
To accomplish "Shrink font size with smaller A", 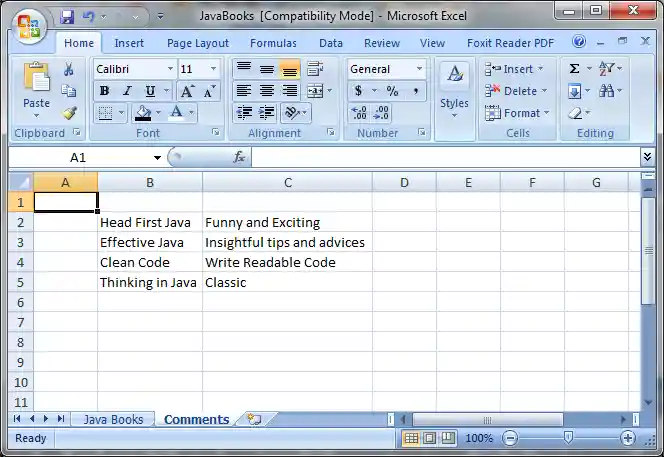I will (209, 91).
